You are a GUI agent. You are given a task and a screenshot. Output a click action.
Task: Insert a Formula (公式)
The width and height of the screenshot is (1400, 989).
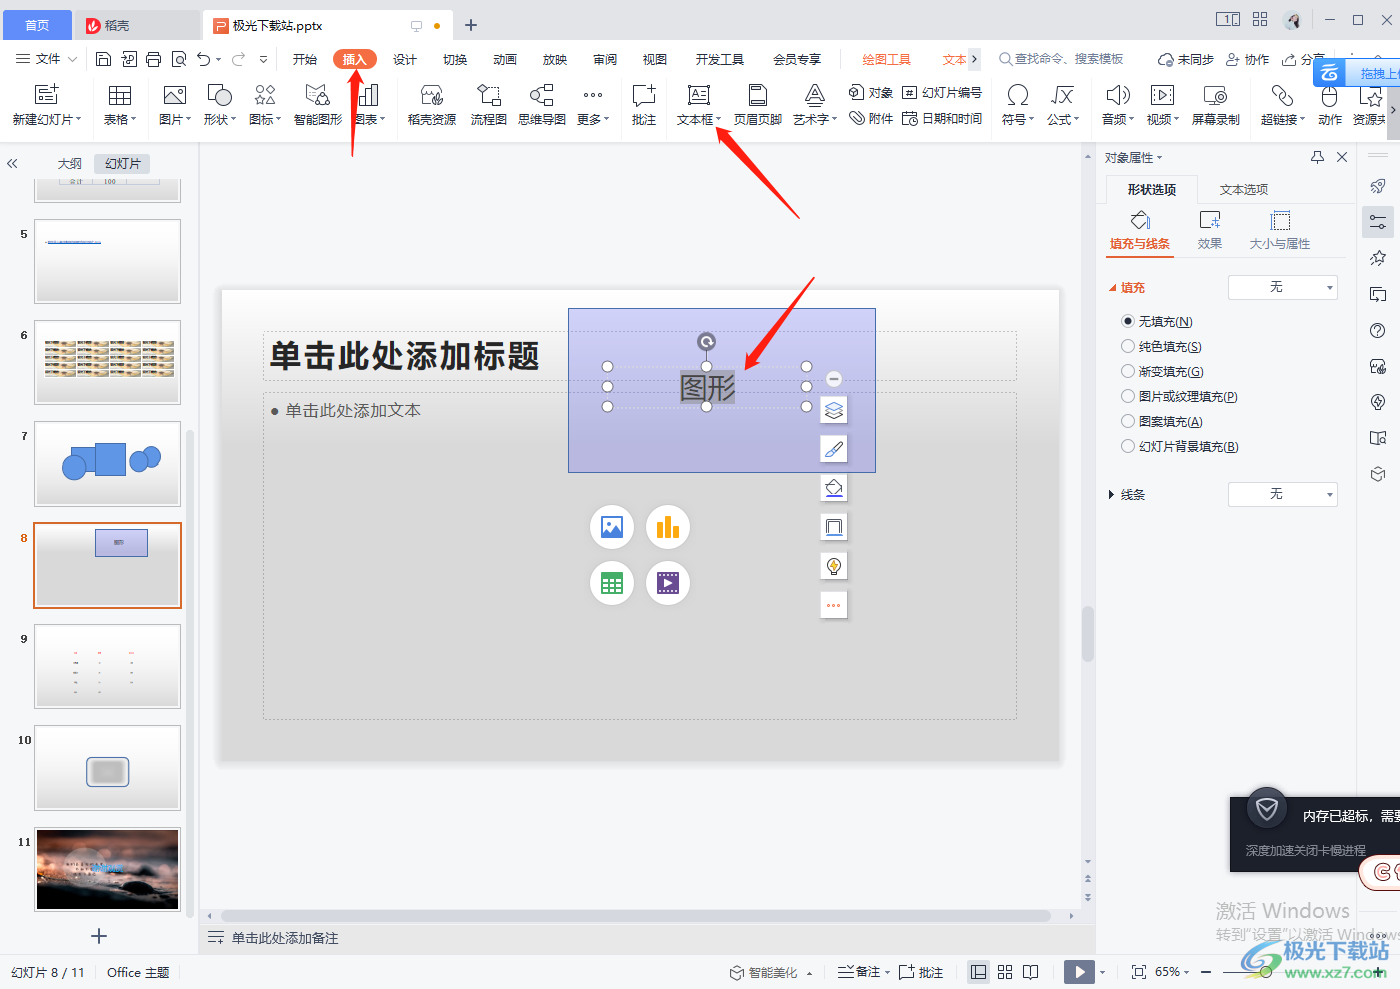point(1063,105)
